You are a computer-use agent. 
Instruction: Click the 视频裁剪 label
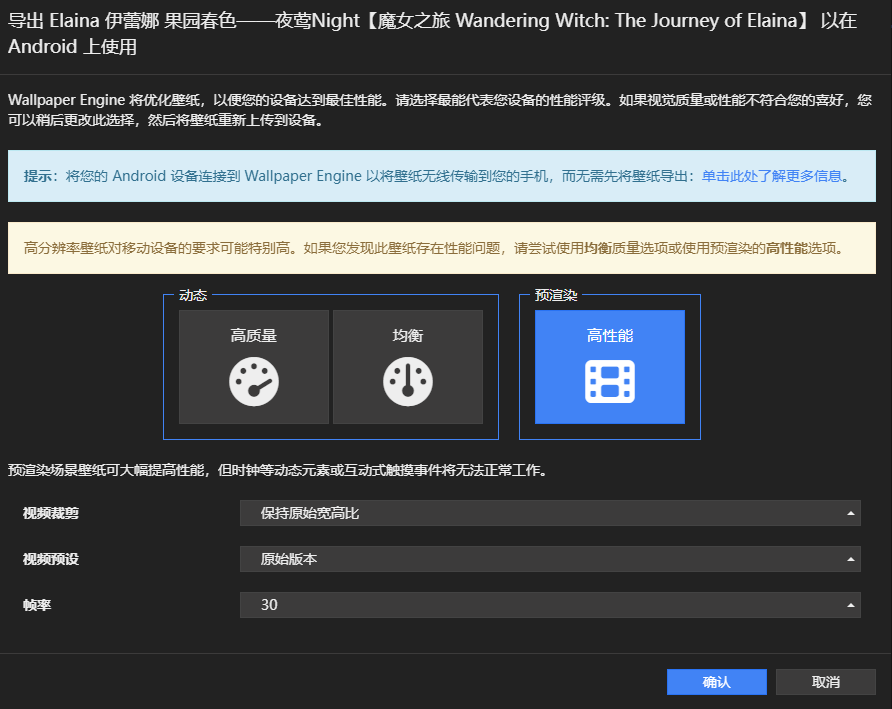coord(51,513)
